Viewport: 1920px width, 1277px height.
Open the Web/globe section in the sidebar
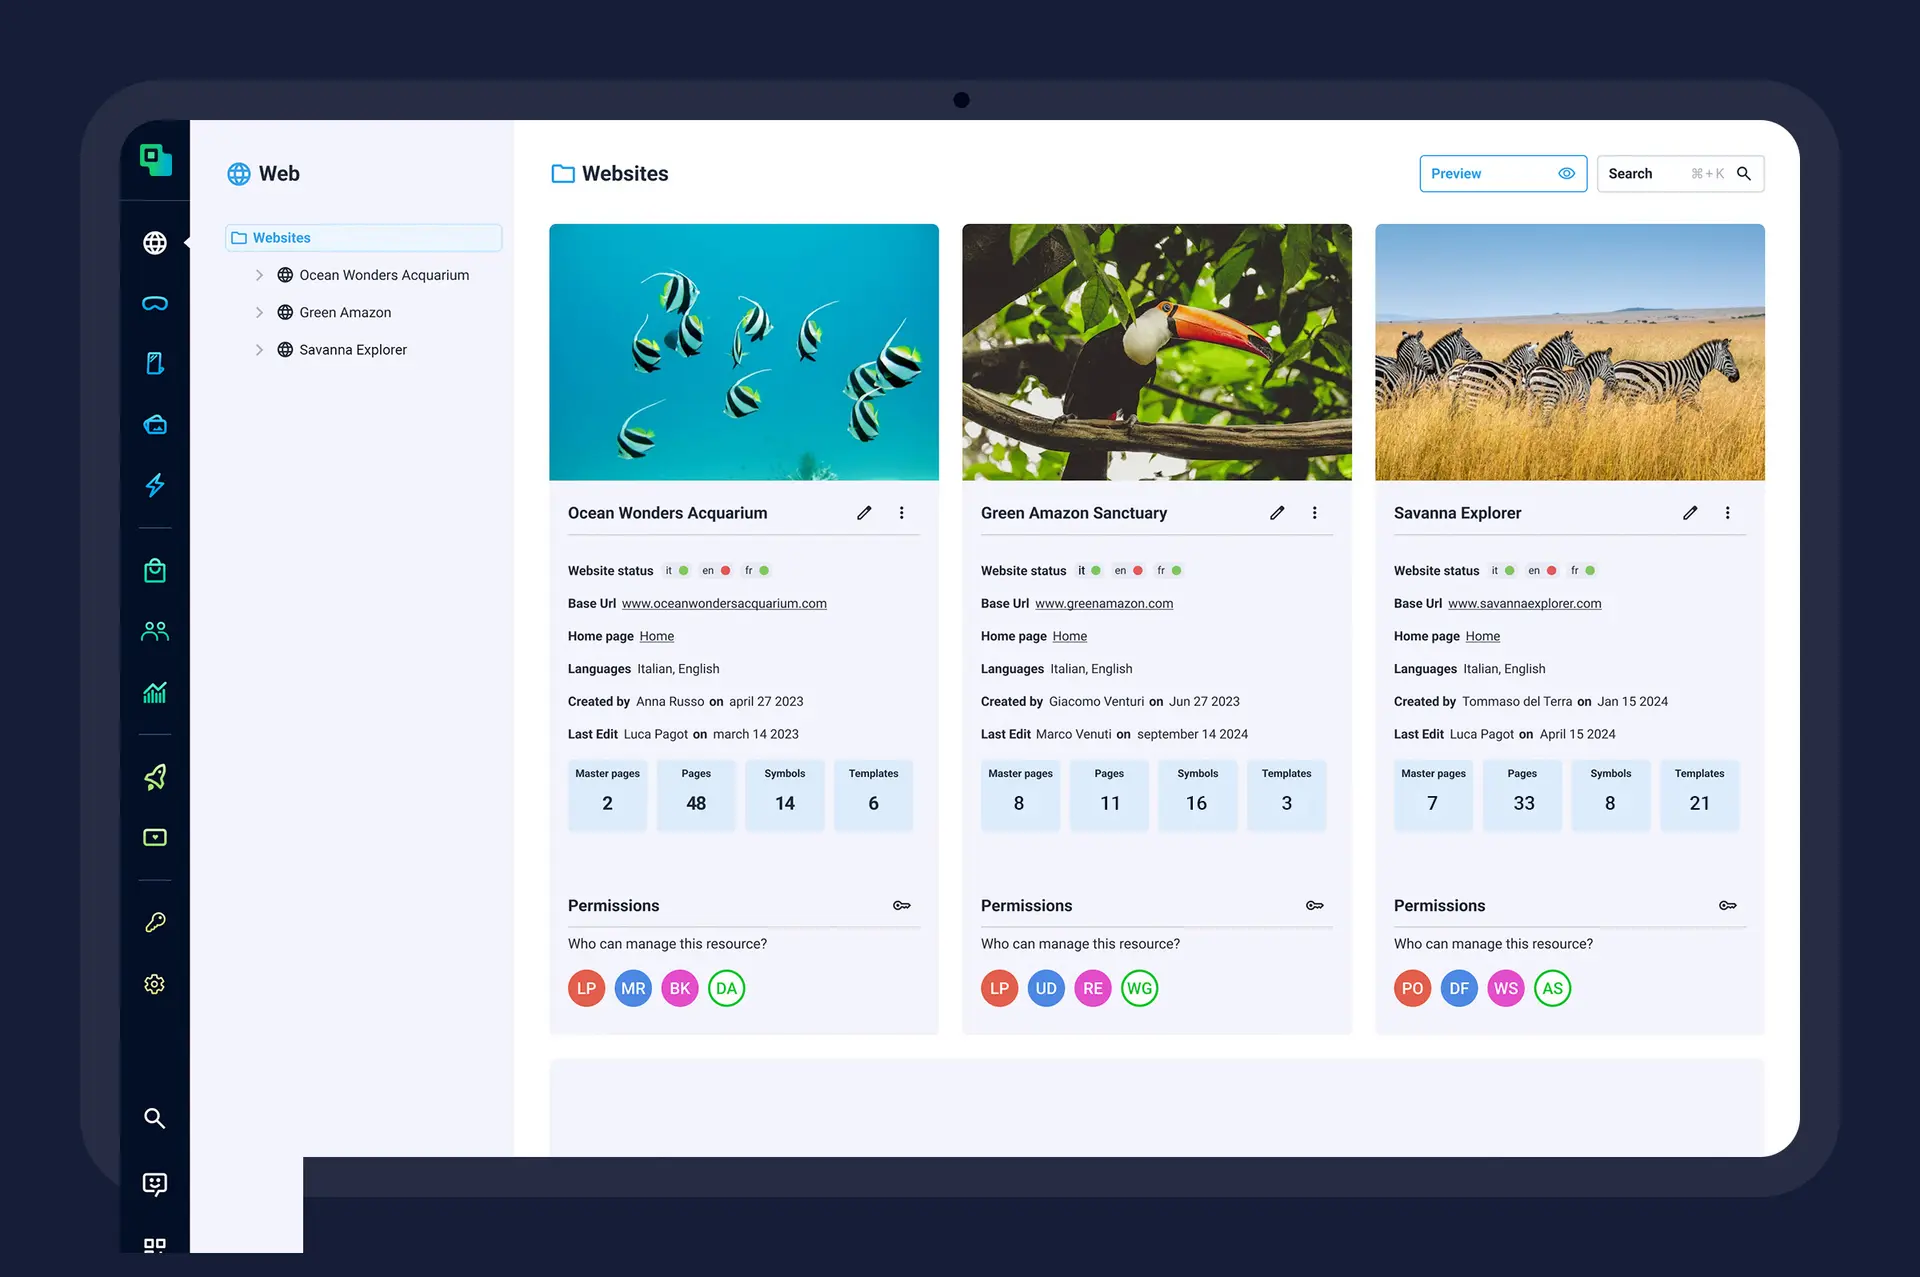(155, 243)
